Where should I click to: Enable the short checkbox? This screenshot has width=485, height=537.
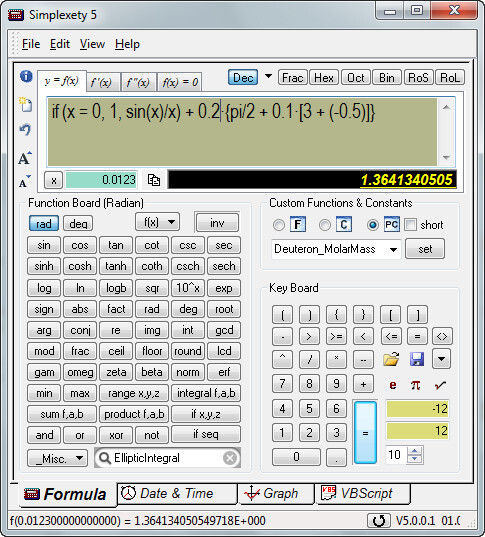tap(410, 225)
